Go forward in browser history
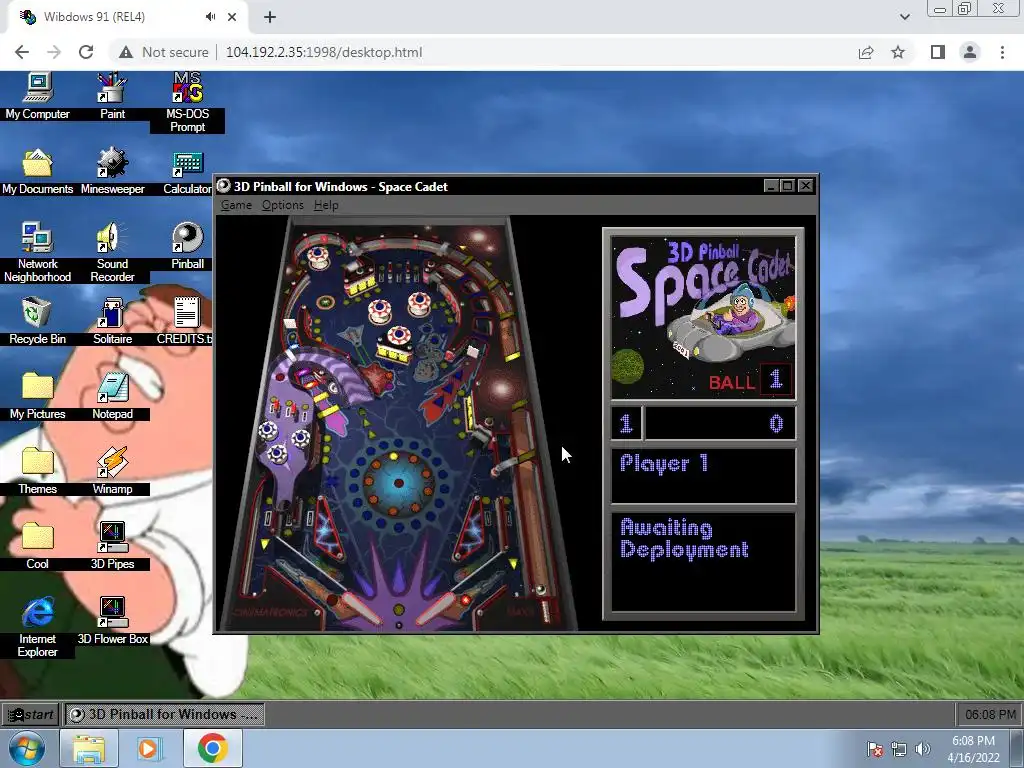Screen dimensions: 1024x768 point(54,52)
